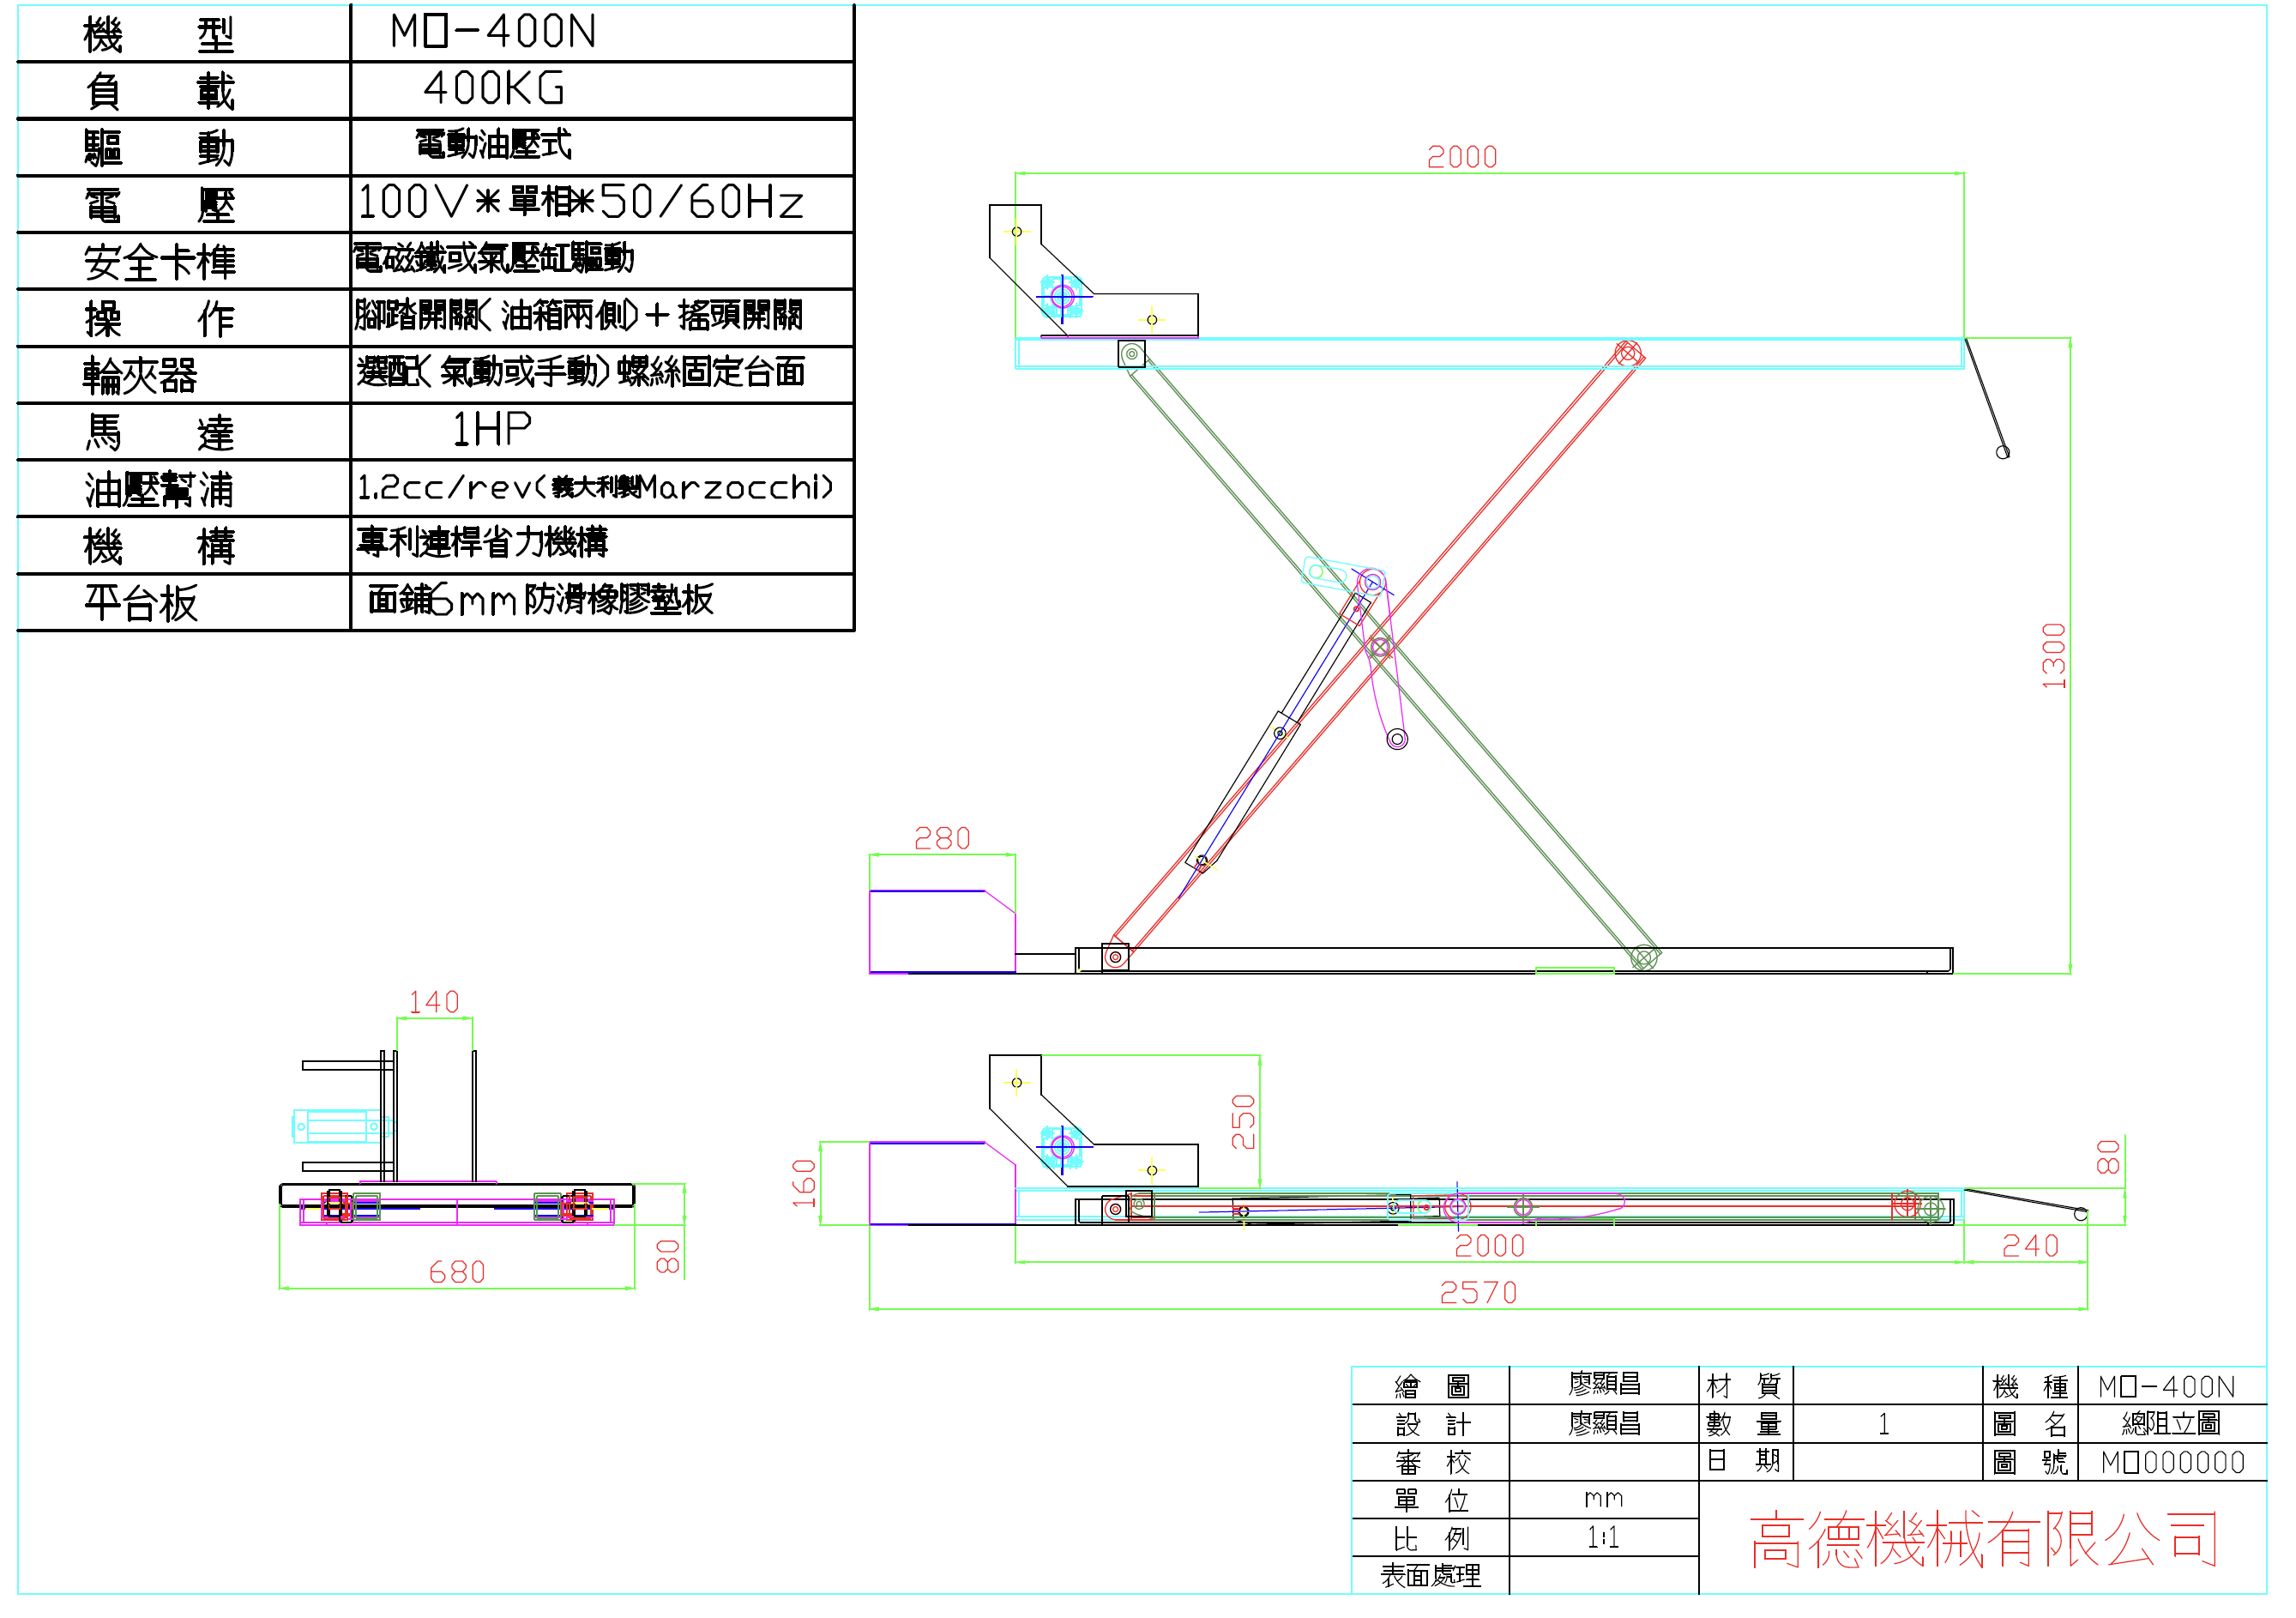This screenshot has height=1618, width=2296.
Task: Click the mm unit cell in title block
Action: tap(1603, 1500)
